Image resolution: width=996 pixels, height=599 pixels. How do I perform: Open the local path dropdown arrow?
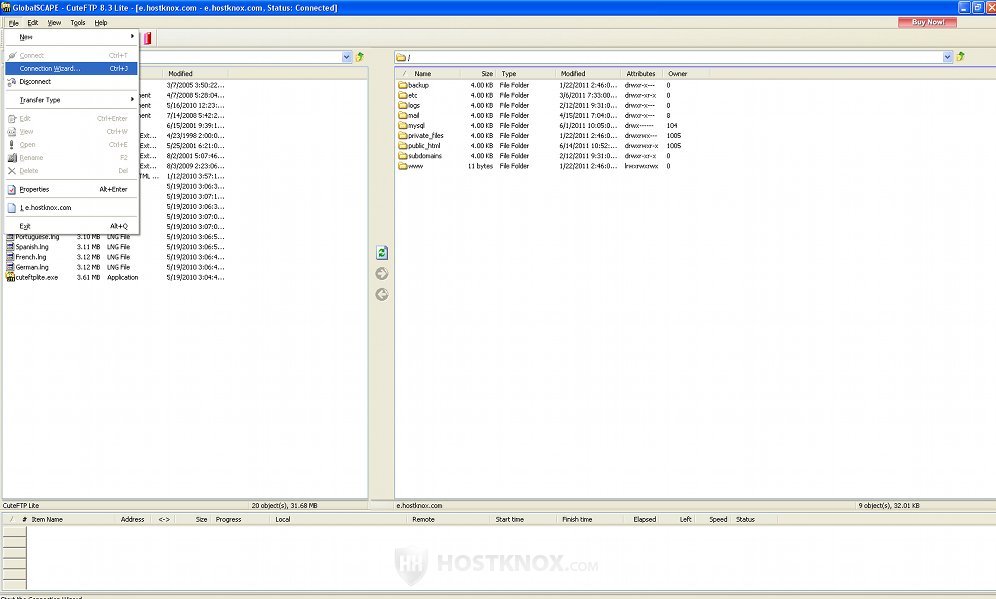click(x=347, y=57)
